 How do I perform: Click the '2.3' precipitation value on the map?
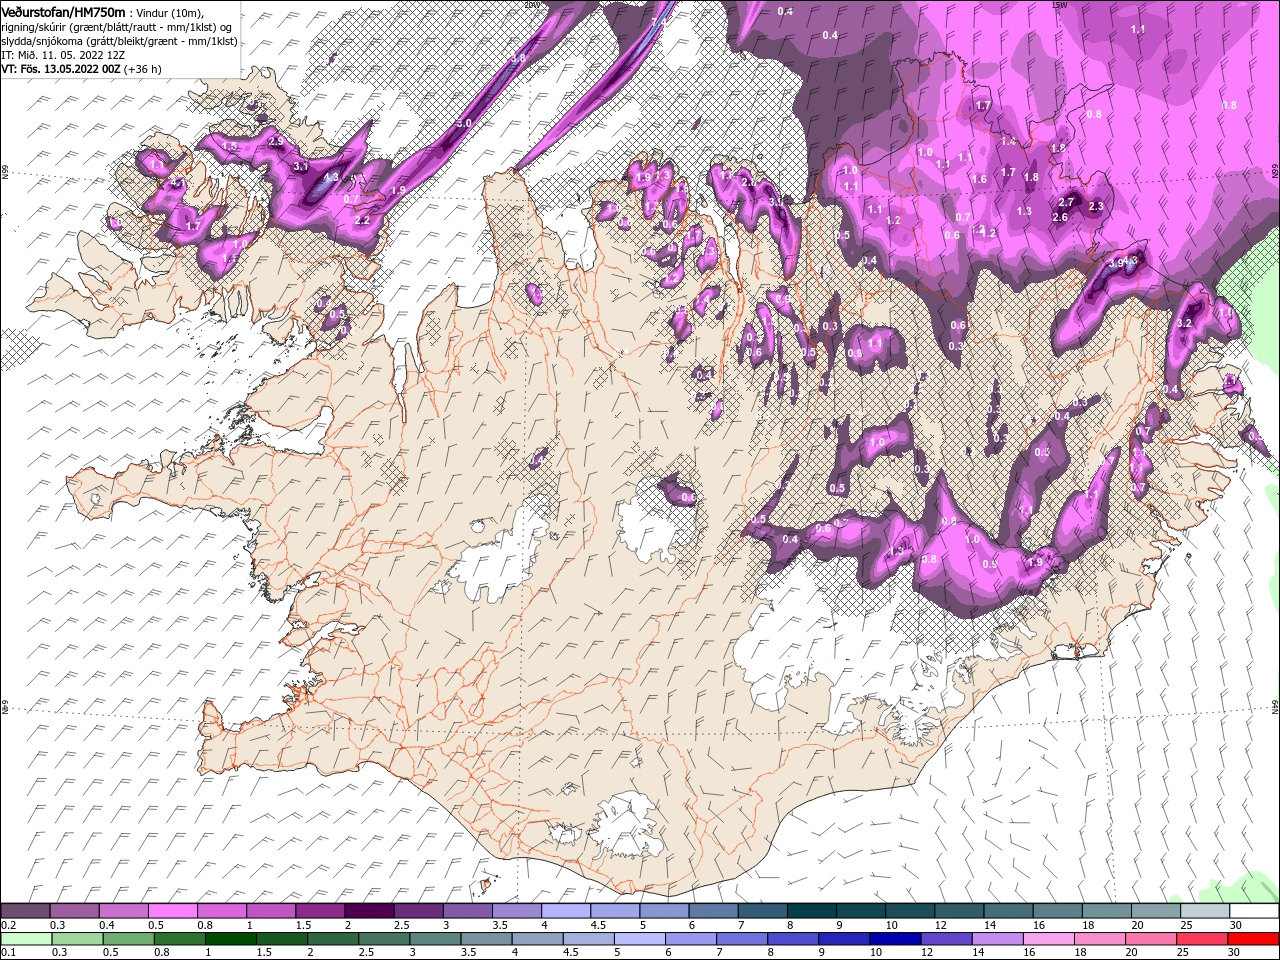(1096, 206)
